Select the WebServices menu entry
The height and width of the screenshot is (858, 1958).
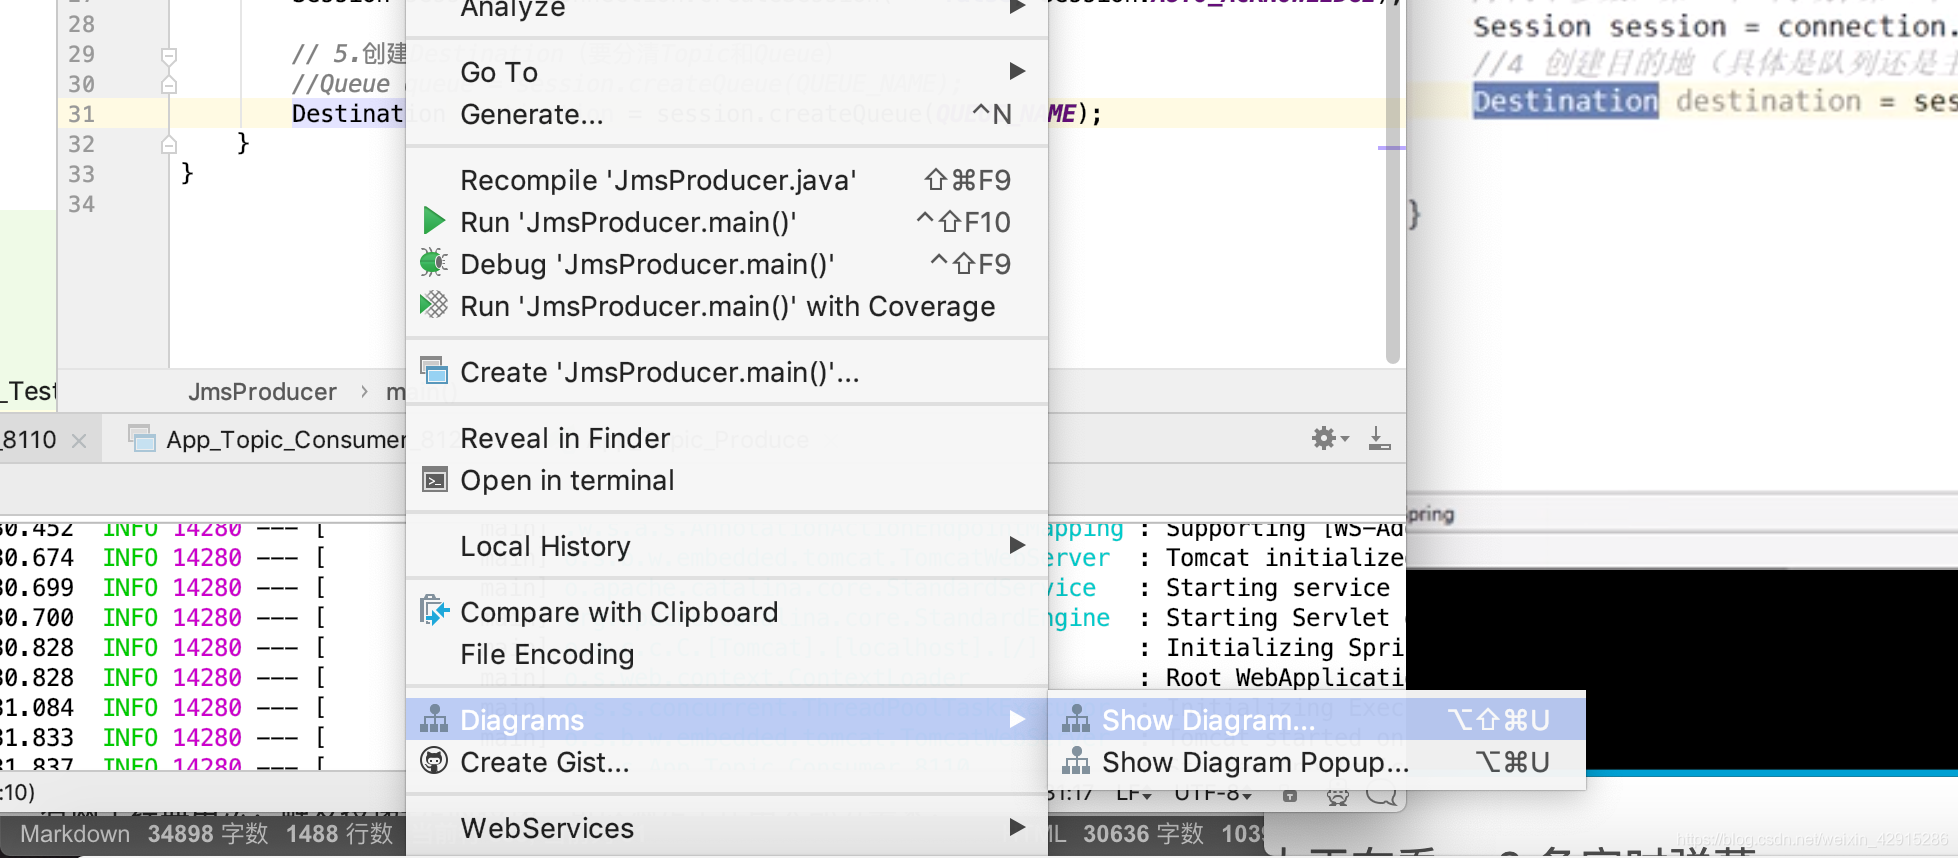click(x=727, y=828)
